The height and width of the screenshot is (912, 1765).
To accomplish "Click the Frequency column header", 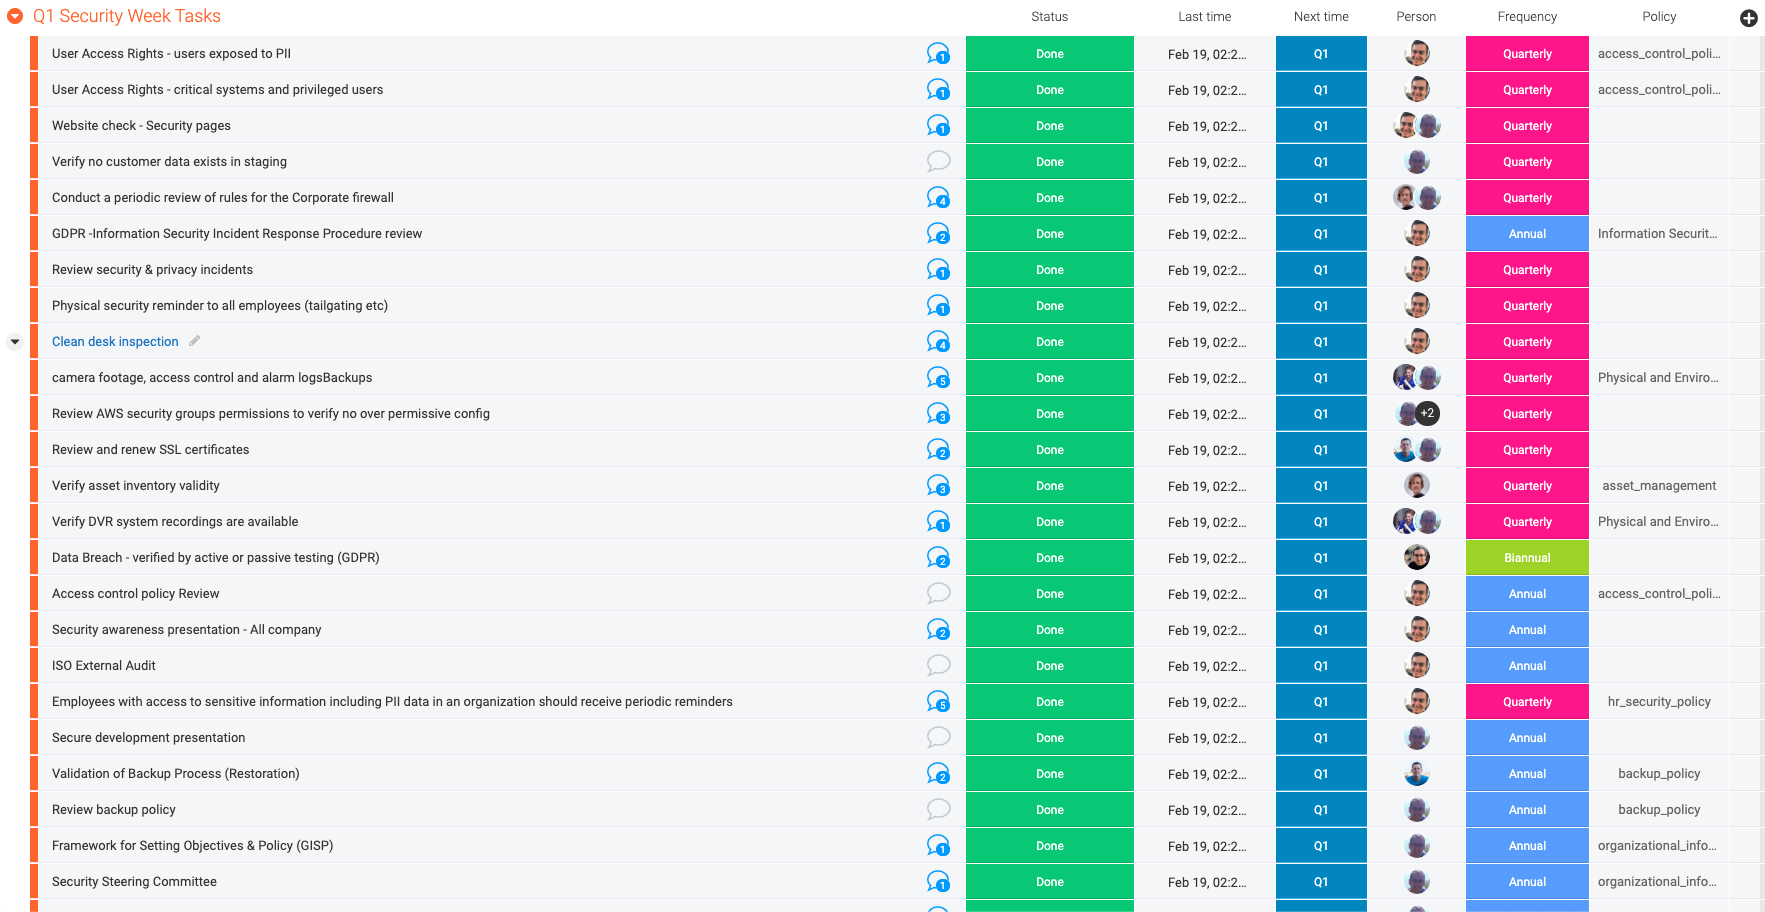I will pyautogui.click(x=1527, y=16).
